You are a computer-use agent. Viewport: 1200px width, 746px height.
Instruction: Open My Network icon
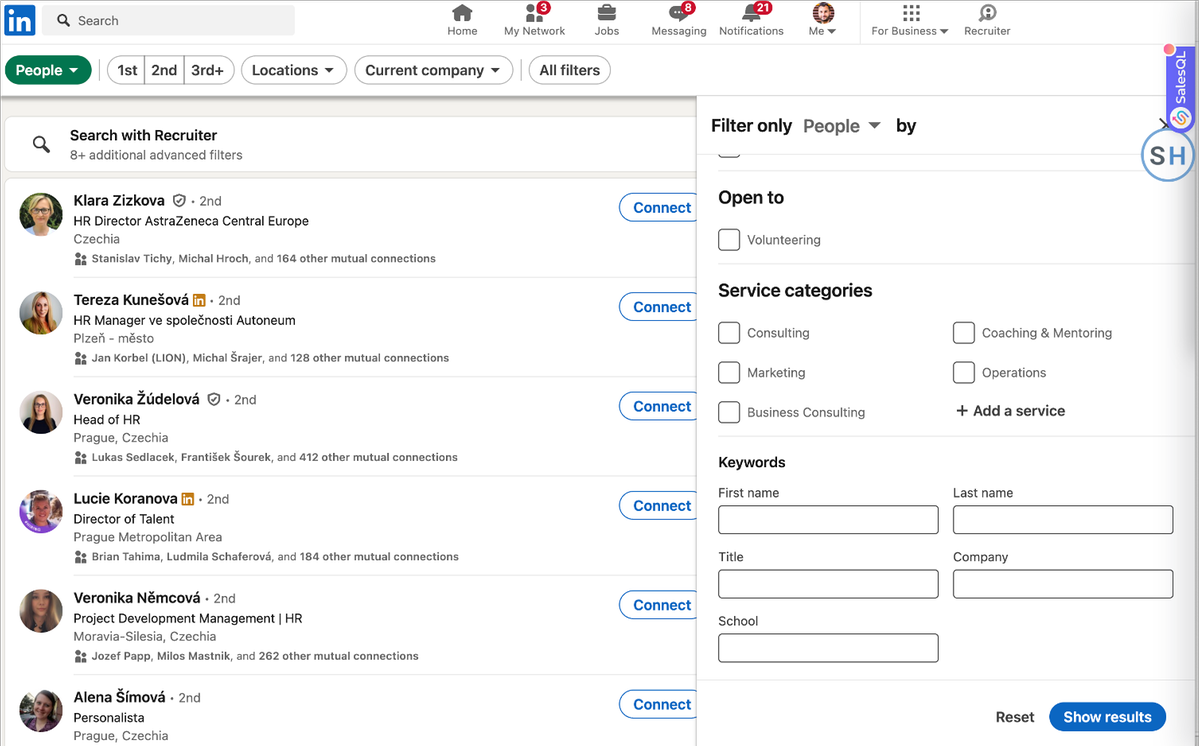(x=534, y=13)
